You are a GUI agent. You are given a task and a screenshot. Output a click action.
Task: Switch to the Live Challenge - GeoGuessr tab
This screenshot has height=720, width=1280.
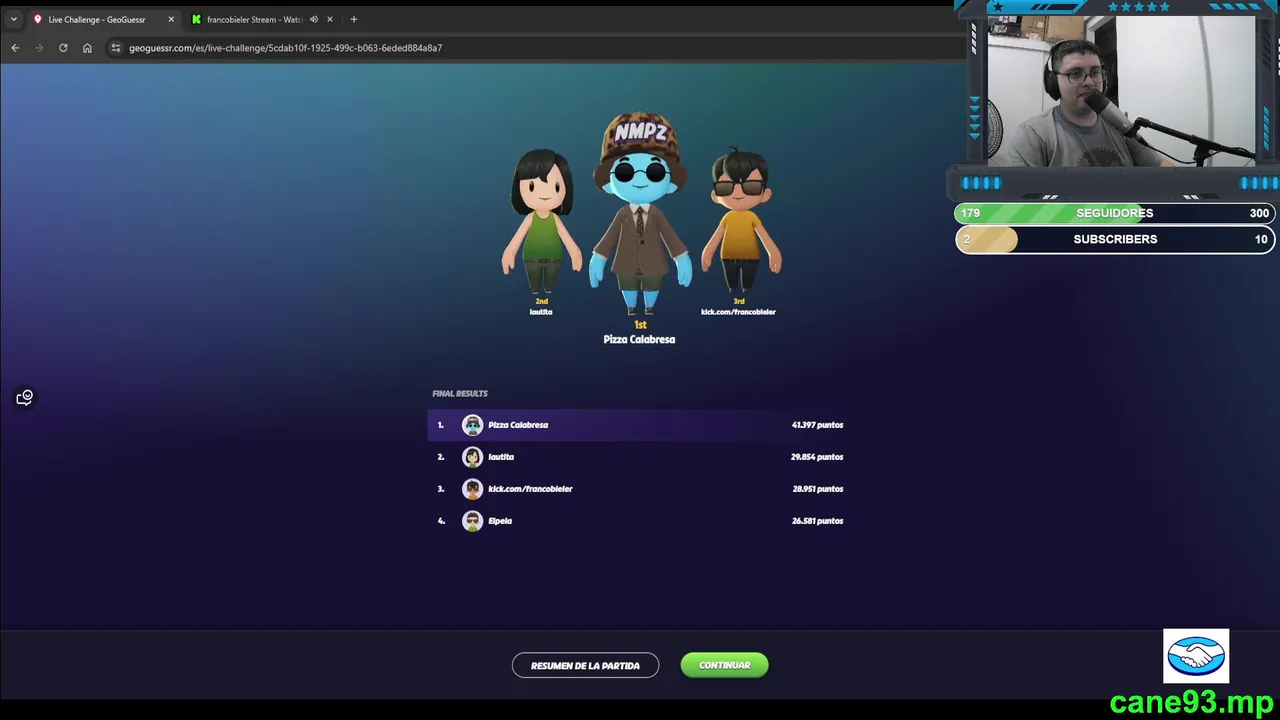96,19
